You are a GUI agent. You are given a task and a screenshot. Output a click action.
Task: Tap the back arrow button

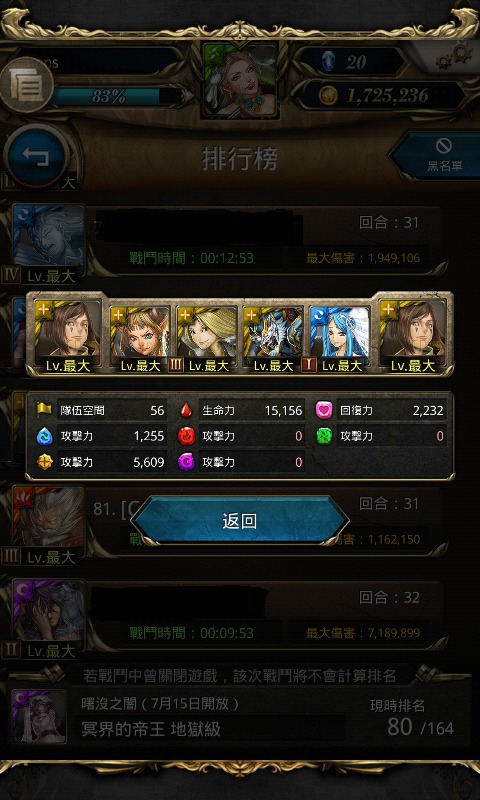tap(36, 156)
